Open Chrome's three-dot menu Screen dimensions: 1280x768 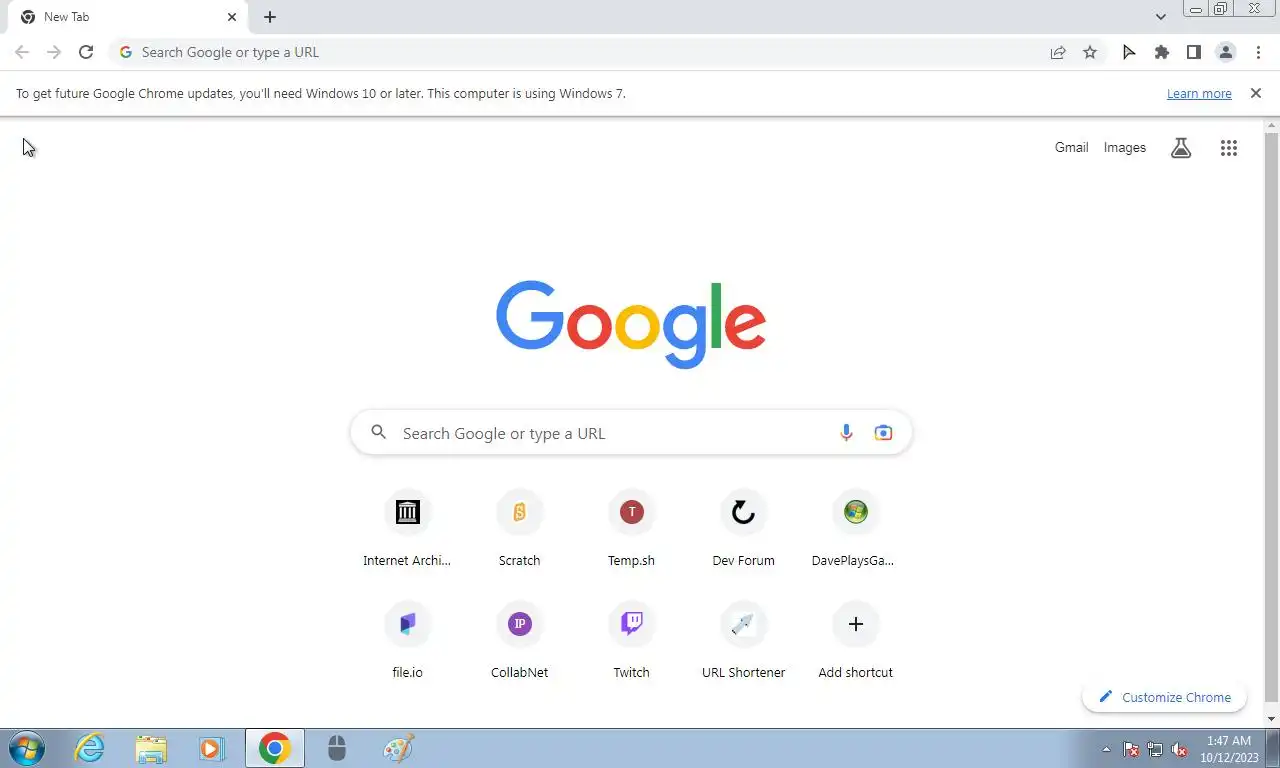1258,52
